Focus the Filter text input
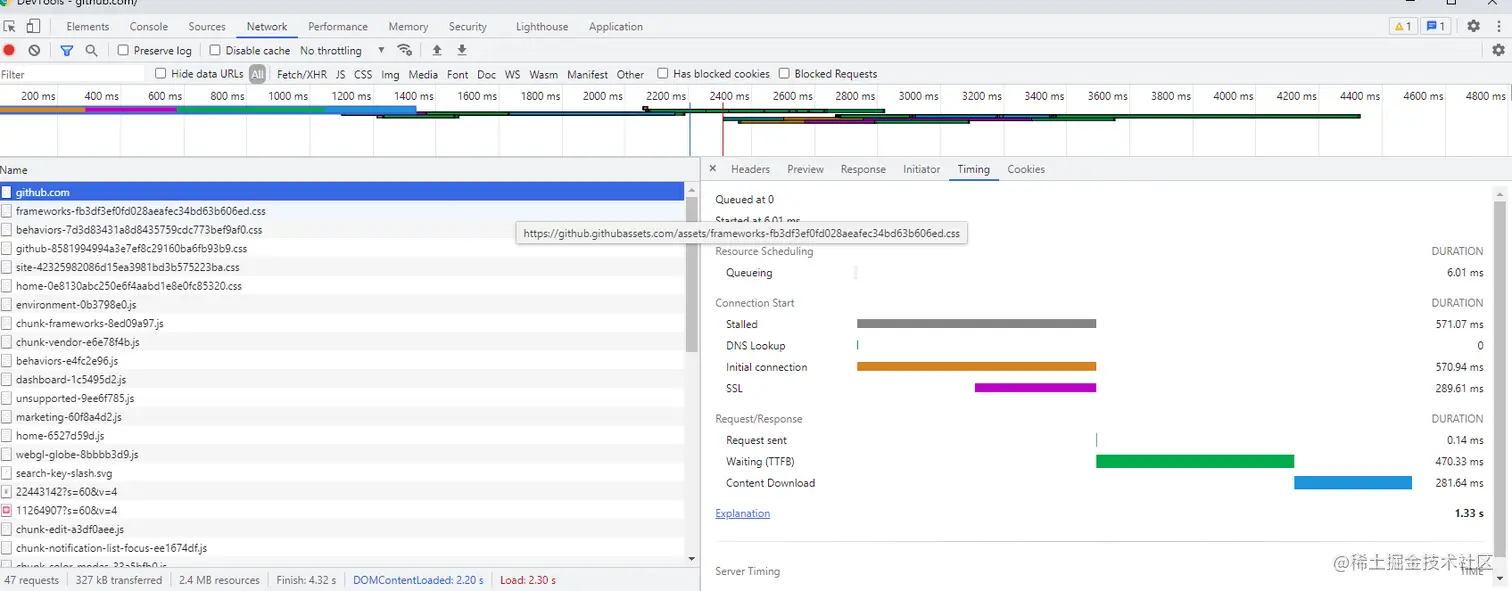 72,74
